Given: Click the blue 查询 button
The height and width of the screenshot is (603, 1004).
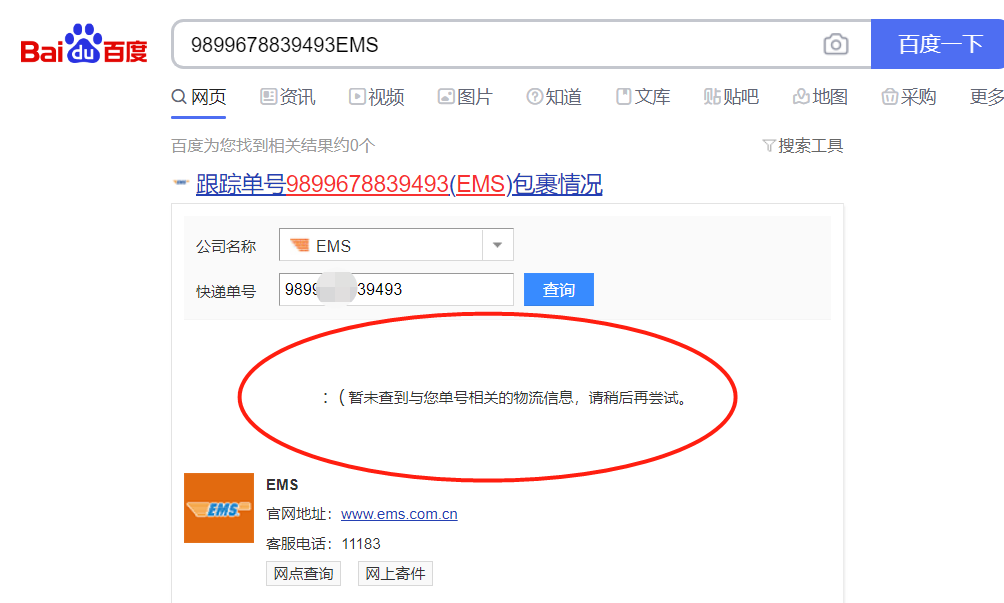Looking at the screenshot, I should 558,289.
